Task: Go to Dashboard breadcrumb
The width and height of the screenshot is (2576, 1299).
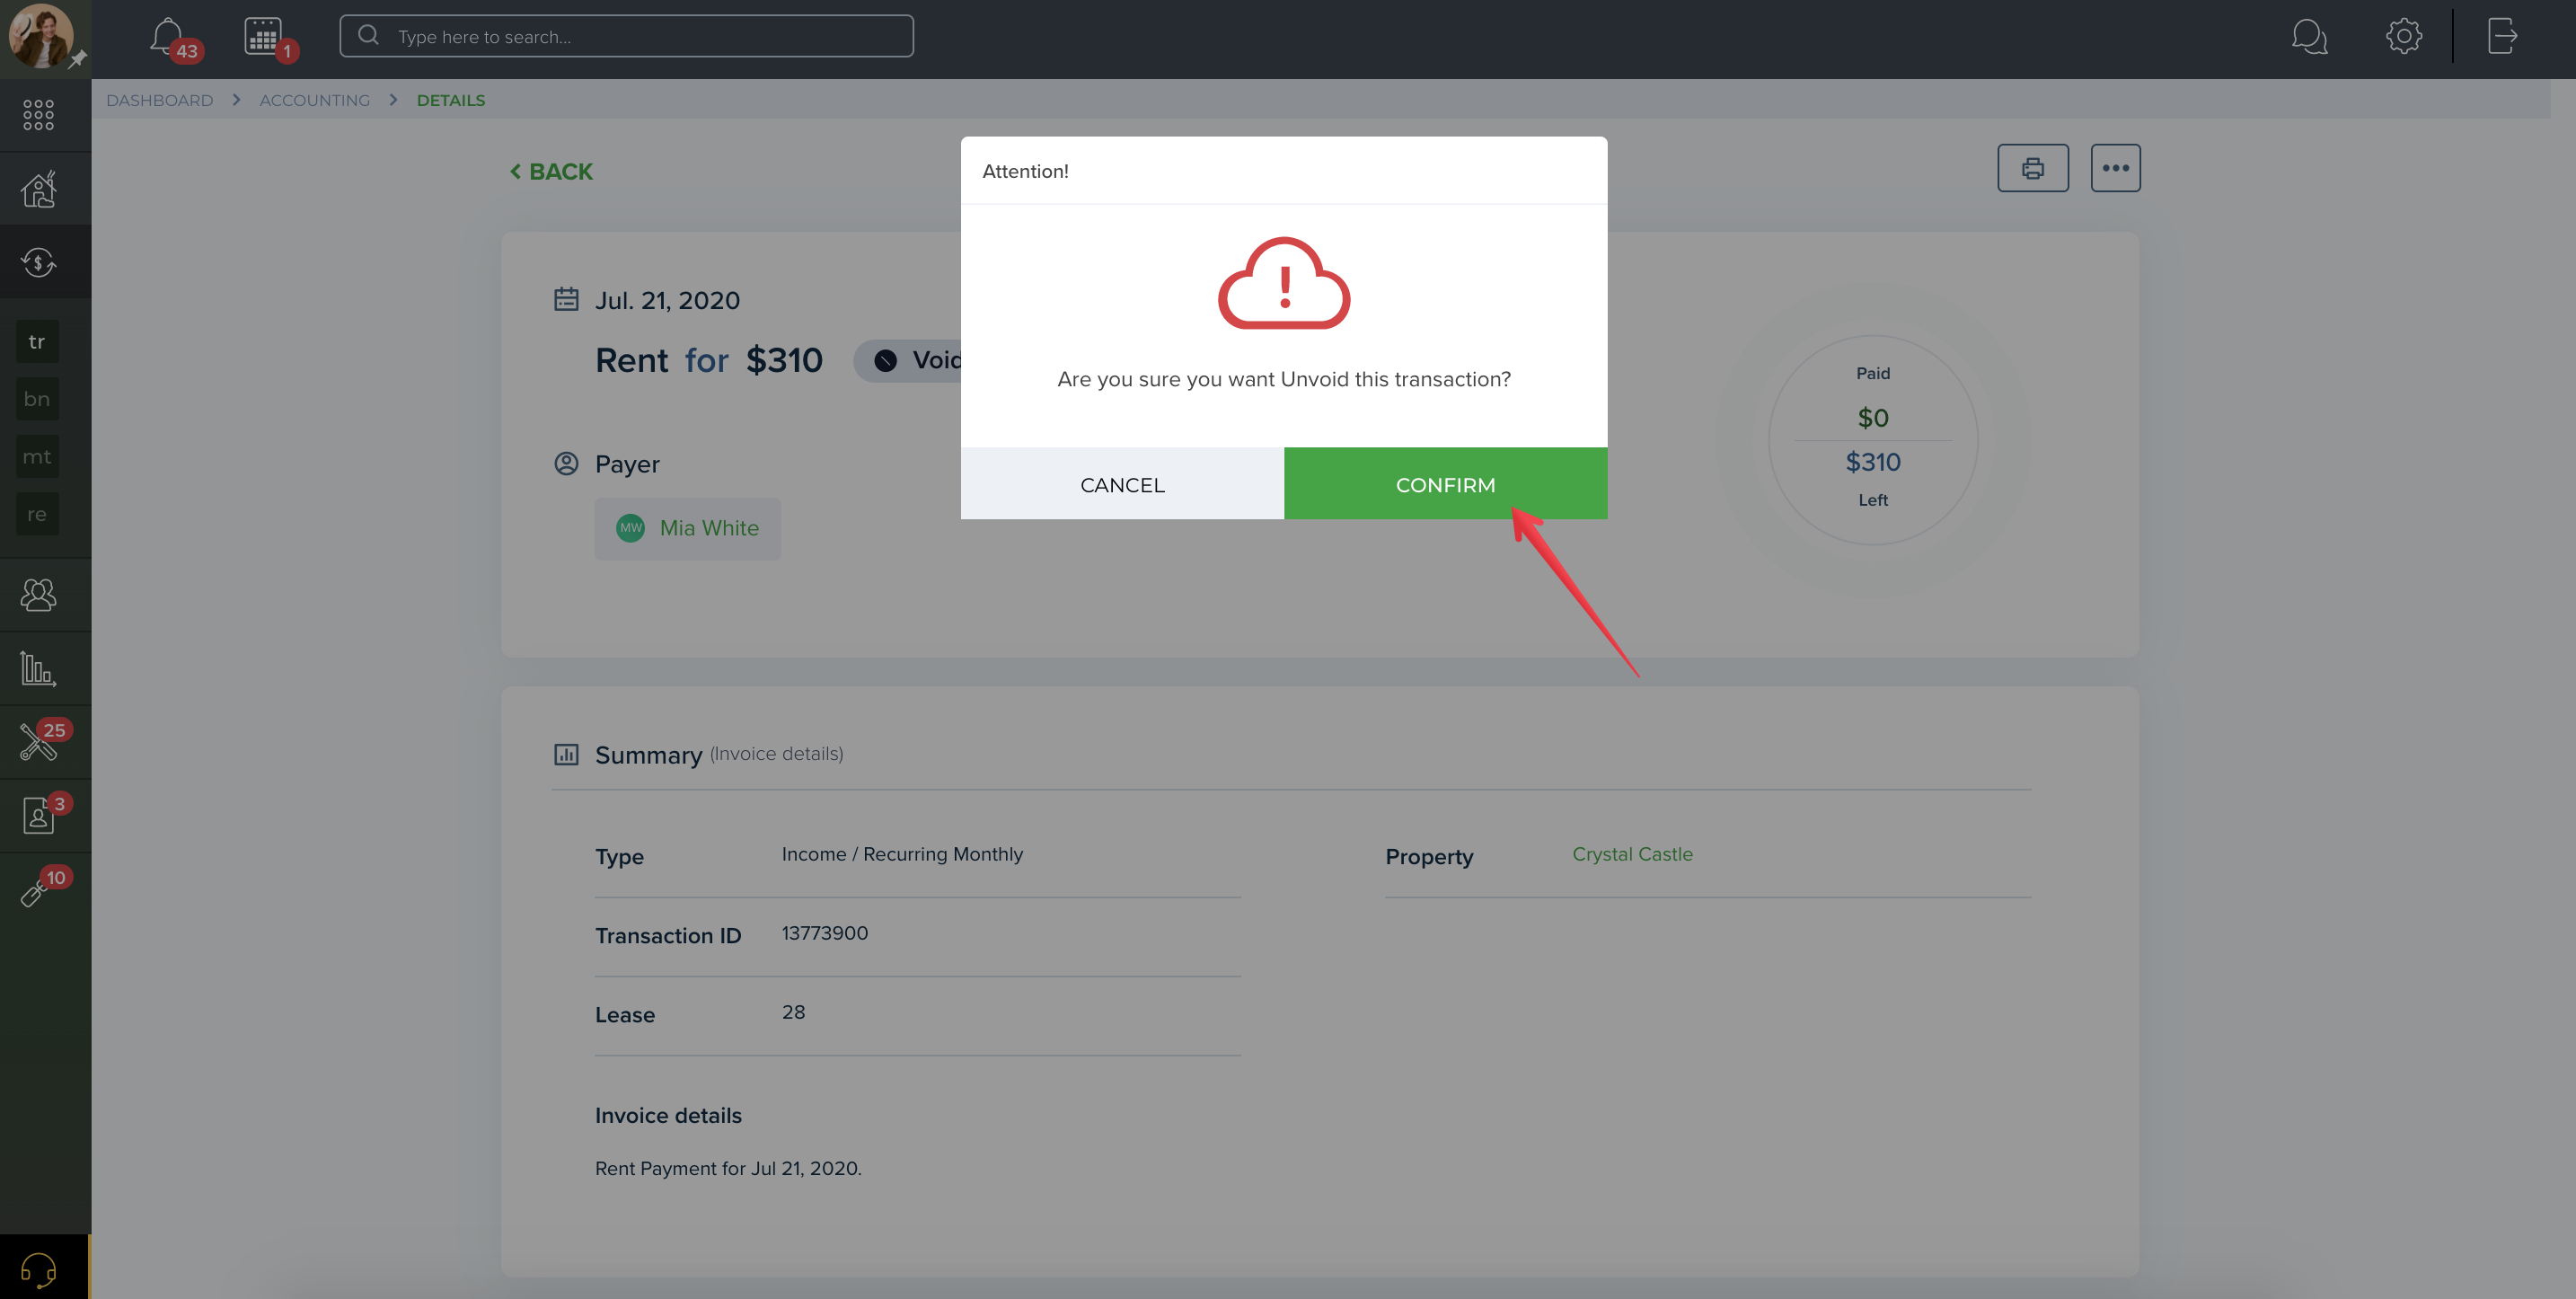Action: 159,100
